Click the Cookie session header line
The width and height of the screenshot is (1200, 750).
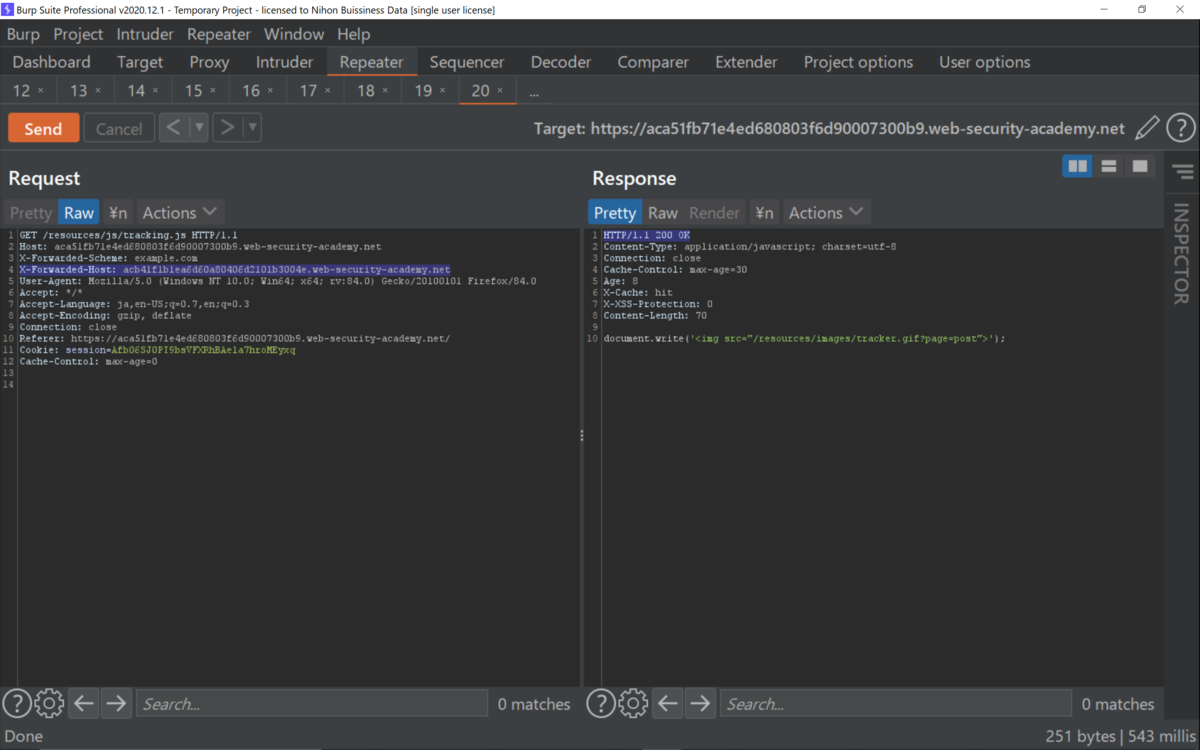coord(157,350)
